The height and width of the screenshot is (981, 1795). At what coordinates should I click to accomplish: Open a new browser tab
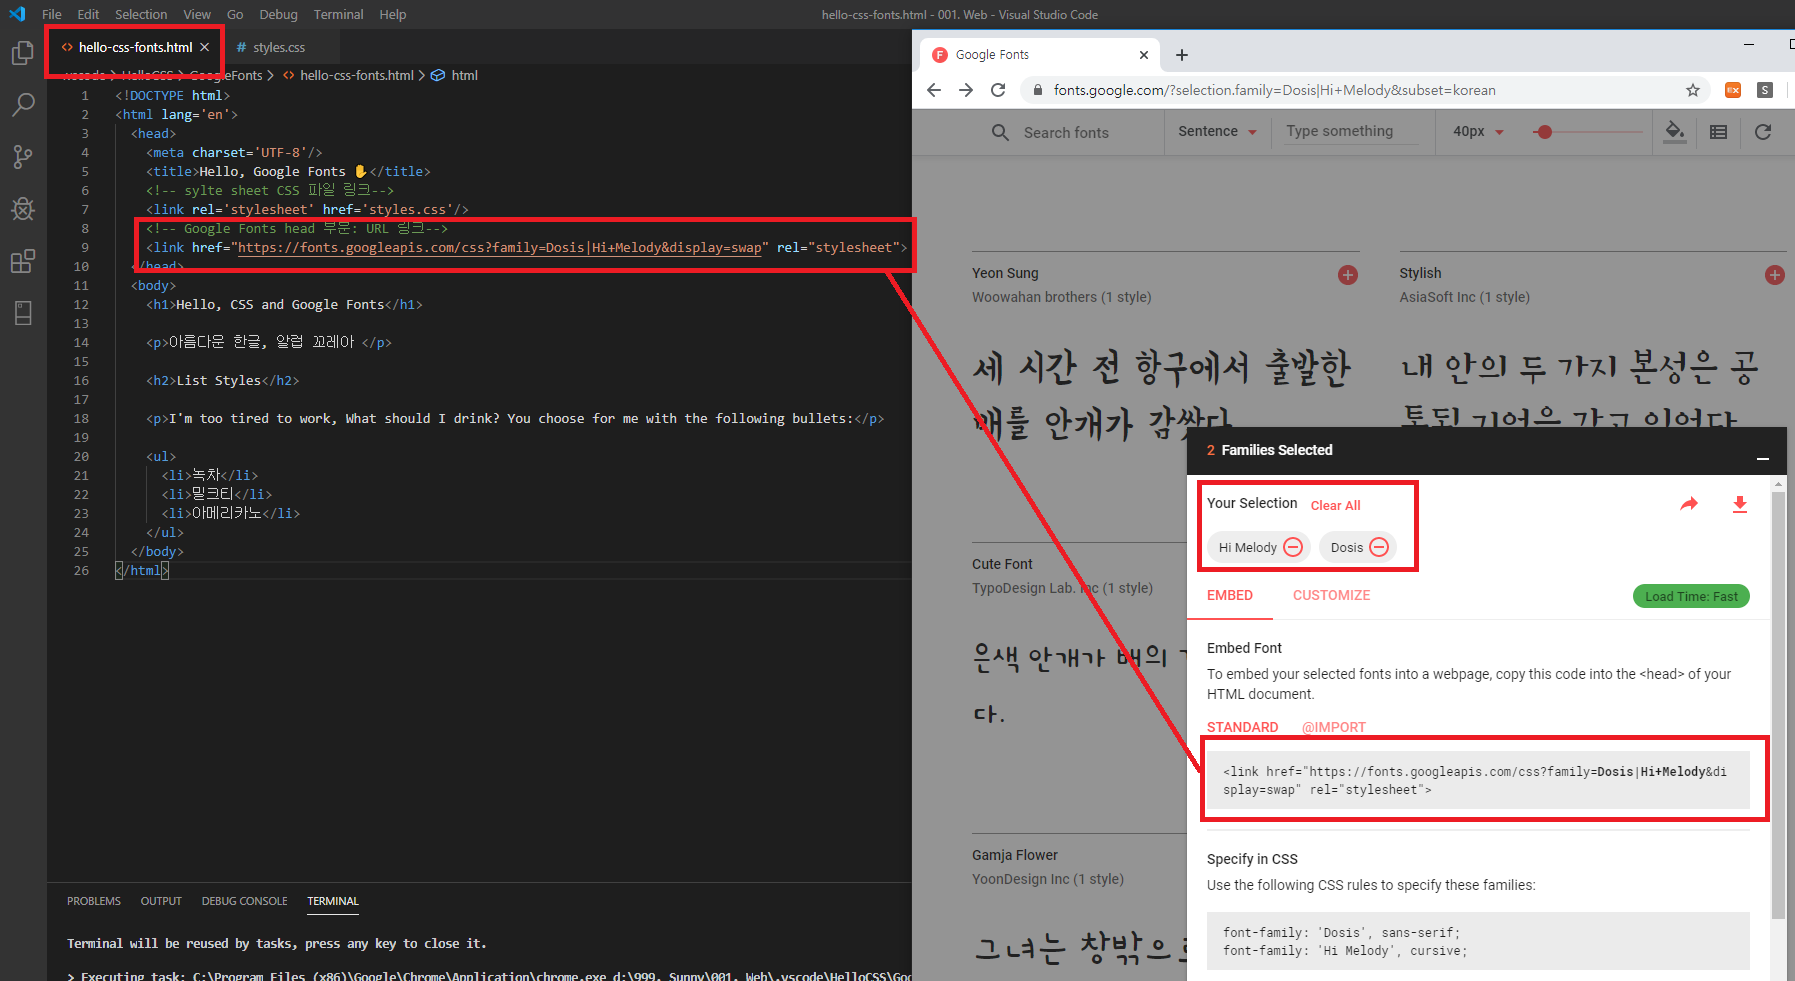pos(1182,55)
